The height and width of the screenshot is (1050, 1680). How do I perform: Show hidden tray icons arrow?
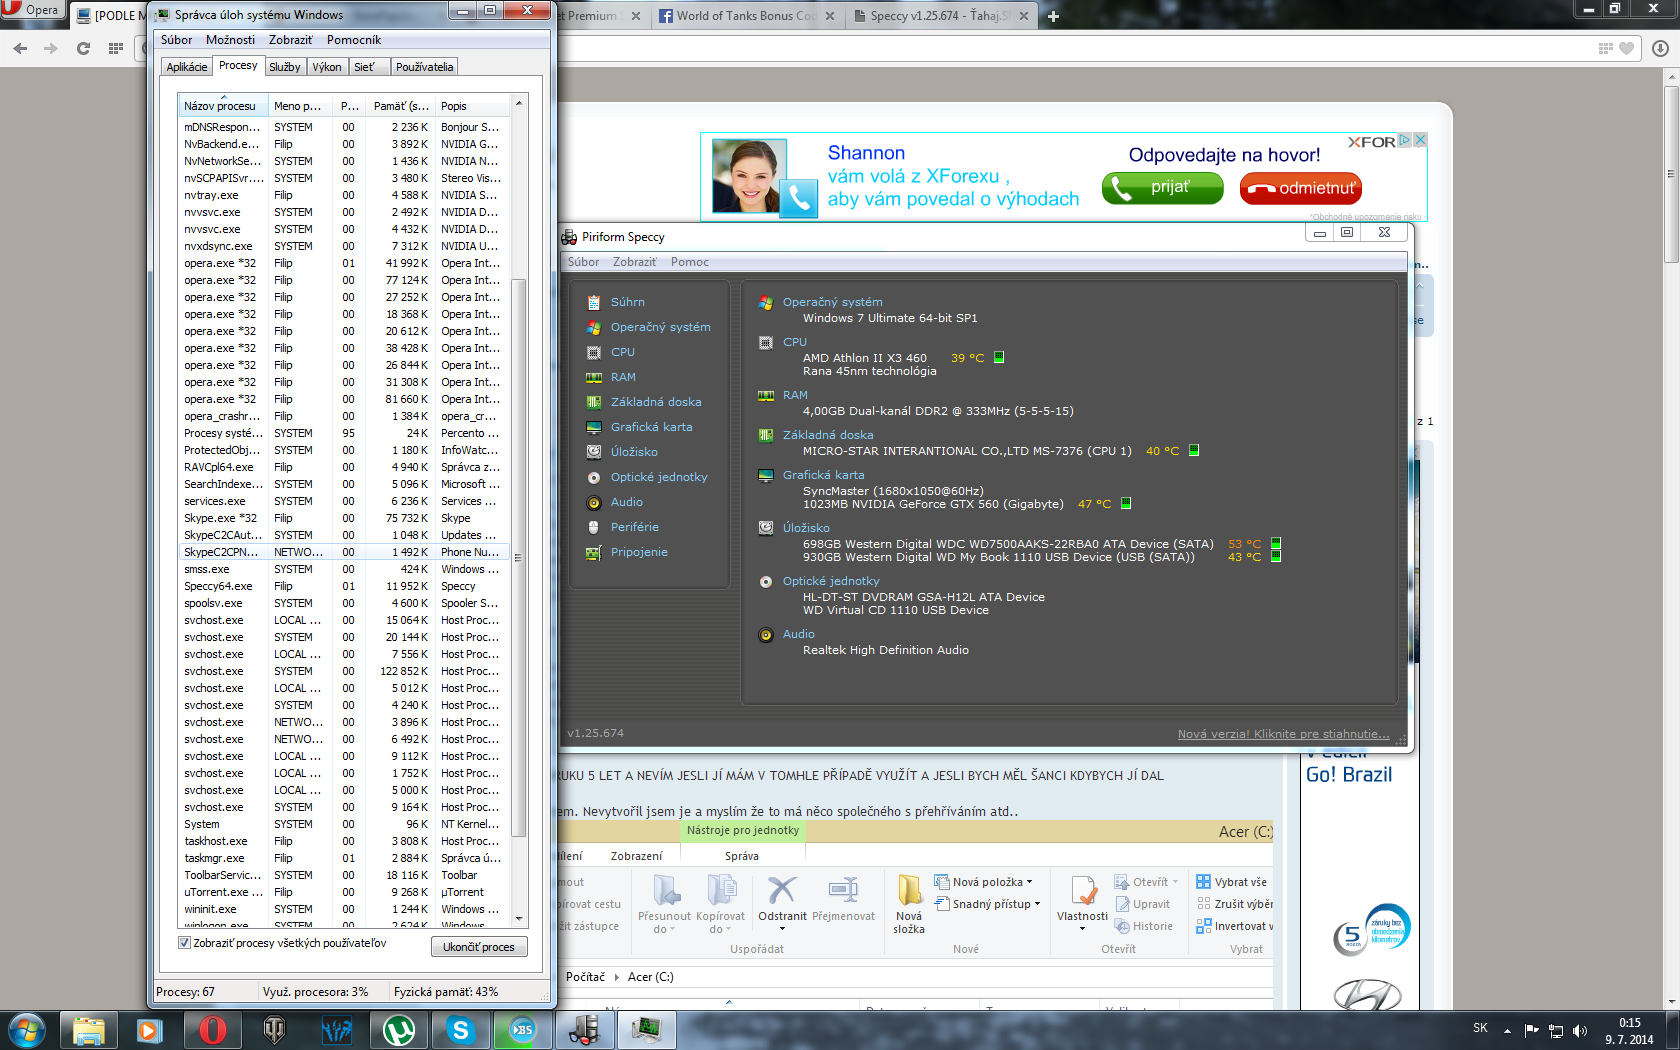click(1507, 1031)
